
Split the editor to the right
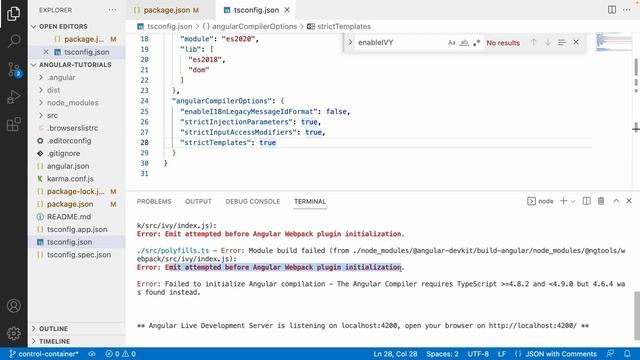pyautogui.click(x=611, y=10)
